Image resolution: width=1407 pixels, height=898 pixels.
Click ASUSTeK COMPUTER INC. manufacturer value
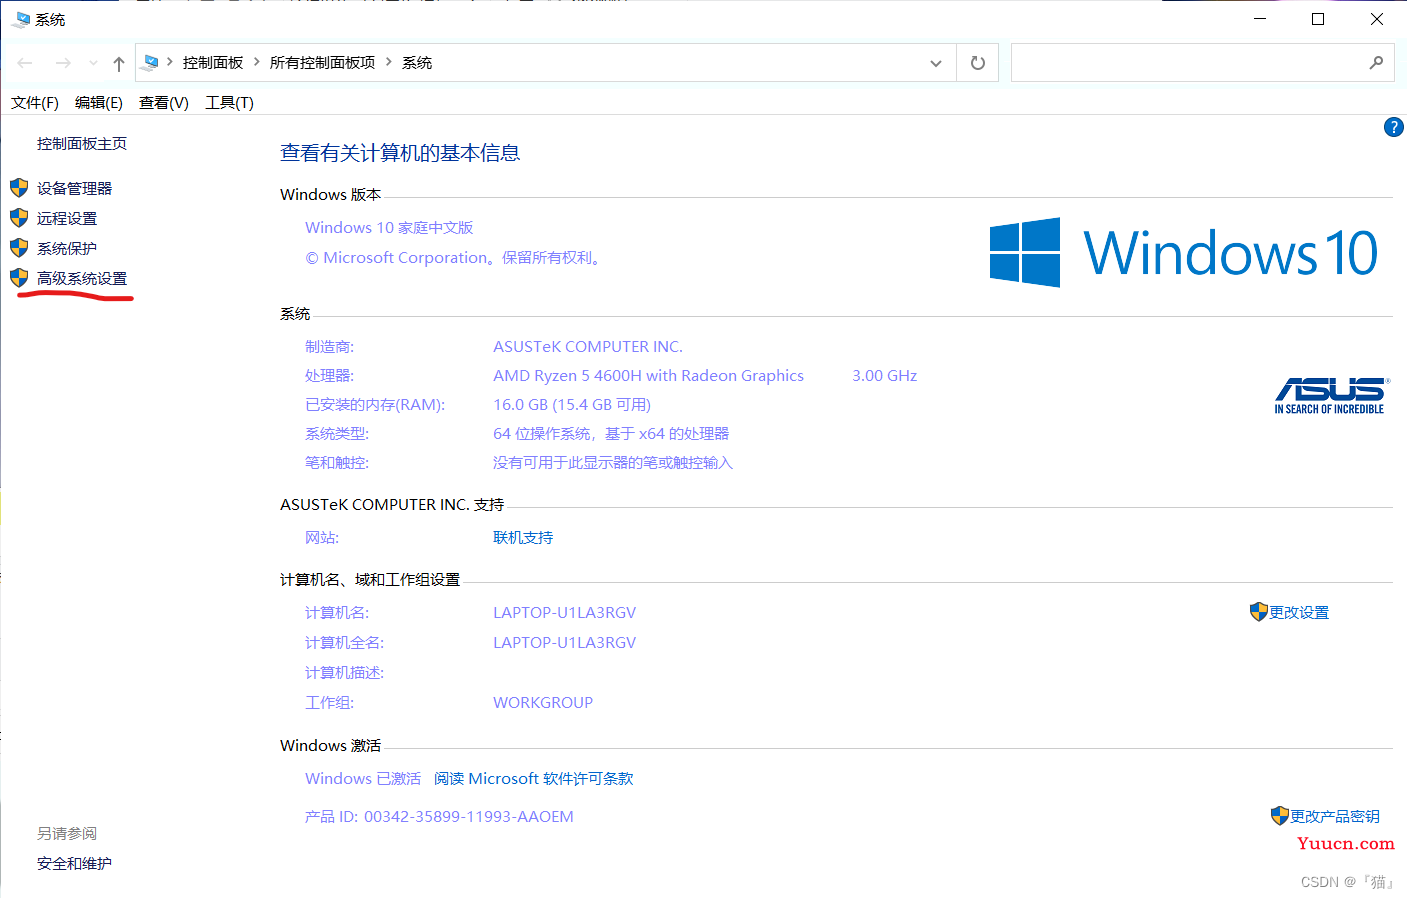(x=588, y=346)
